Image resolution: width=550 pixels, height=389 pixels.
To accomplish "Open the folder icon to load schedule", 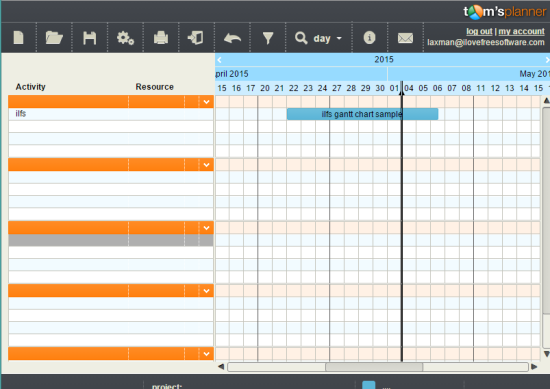I will [54, 38].
